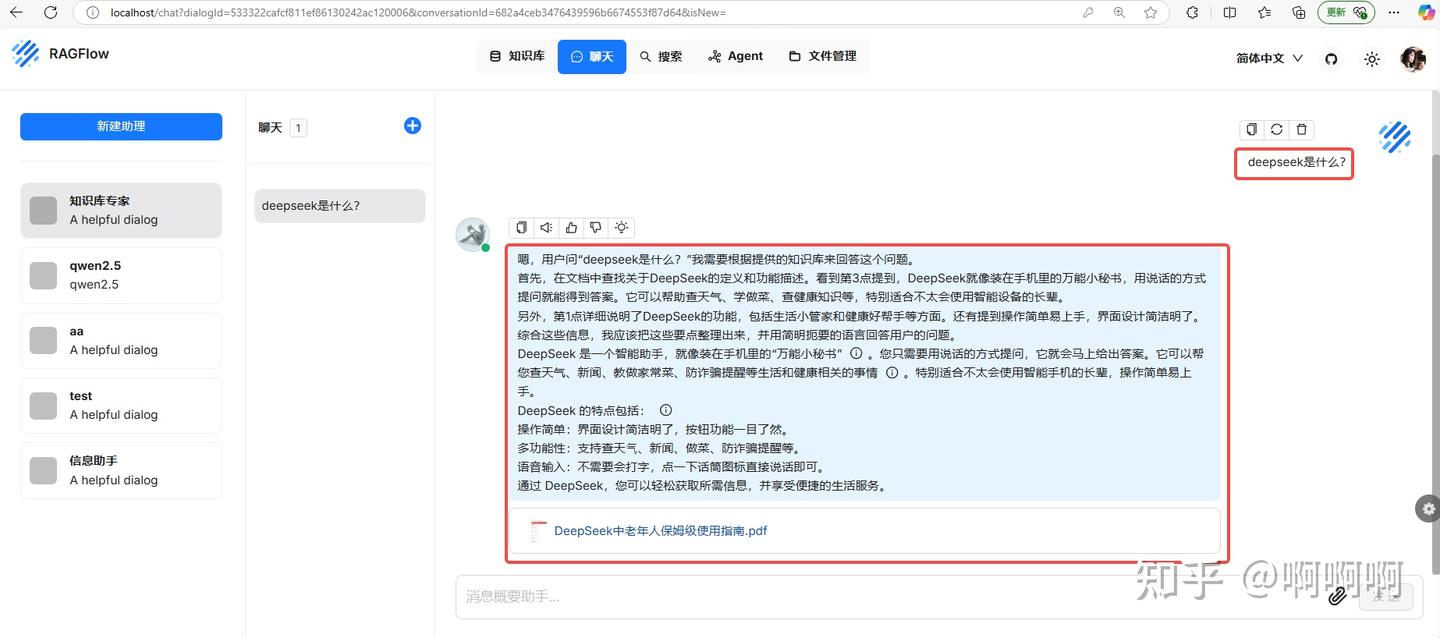Viewport: 1440px width, 638px height.
Task: Select the qwen2.5 assistant card
Action: tap(121, 275)
